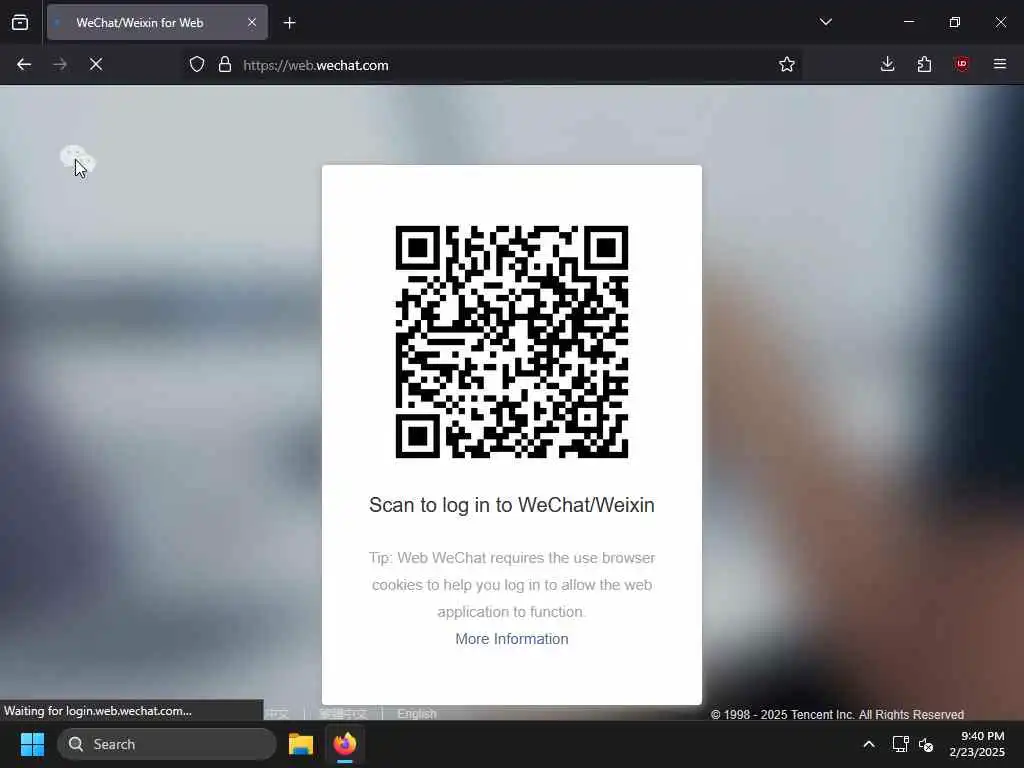Click the WeChat logo on the page
The height and width of the screenshot is (768, 1024).
pos(78,161)
